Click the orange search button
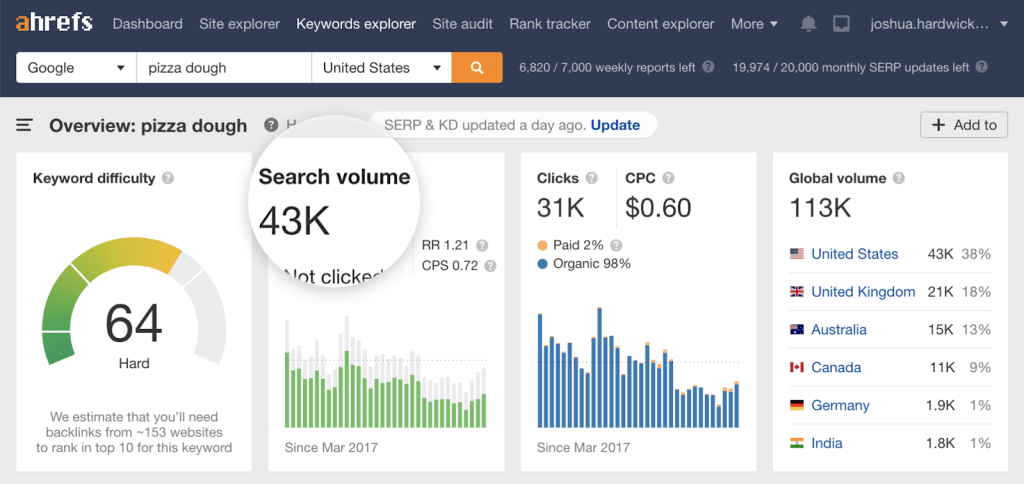 (477, 68)
